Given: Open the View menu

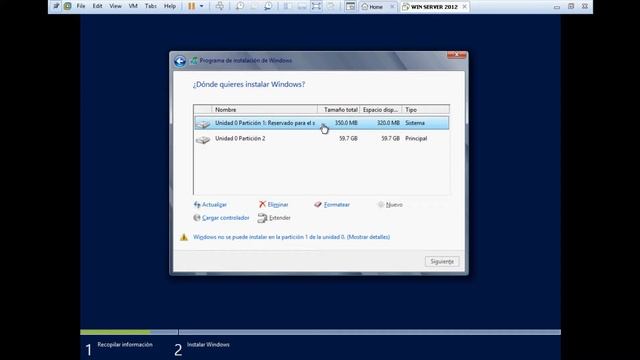Looking at the screenshot, I should 116,6.
